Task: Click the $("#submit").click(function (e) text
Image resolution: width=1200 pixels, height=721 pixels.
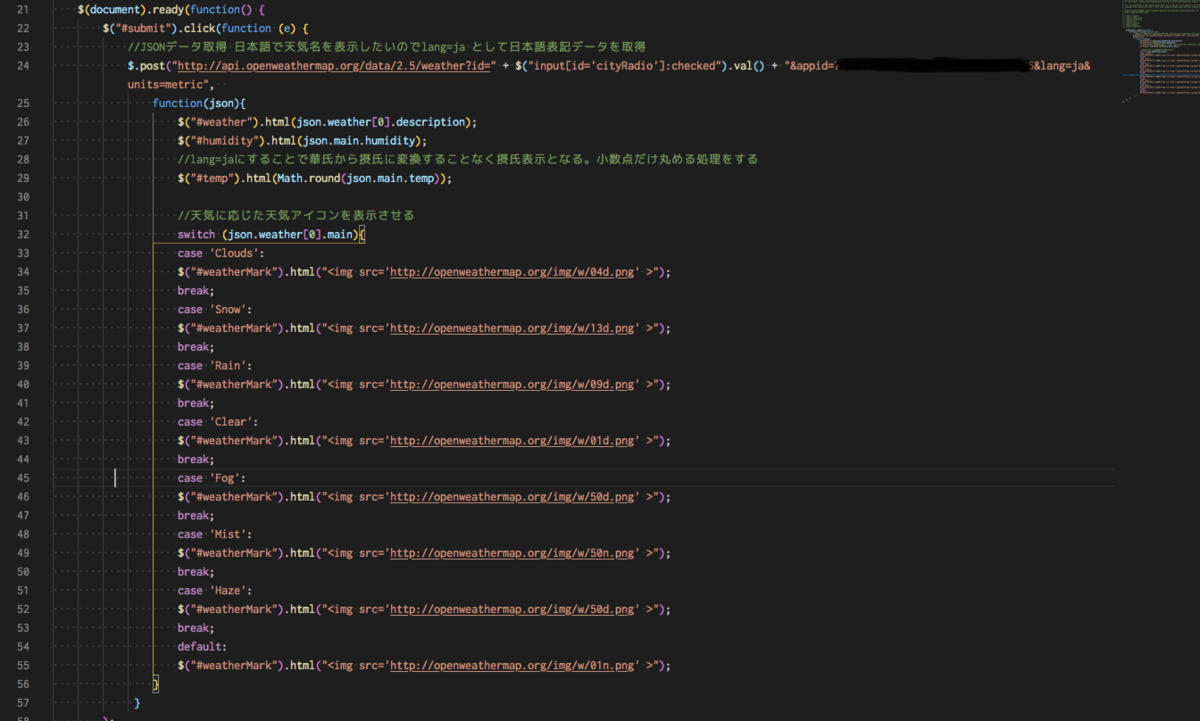Action: click(206, 28)
